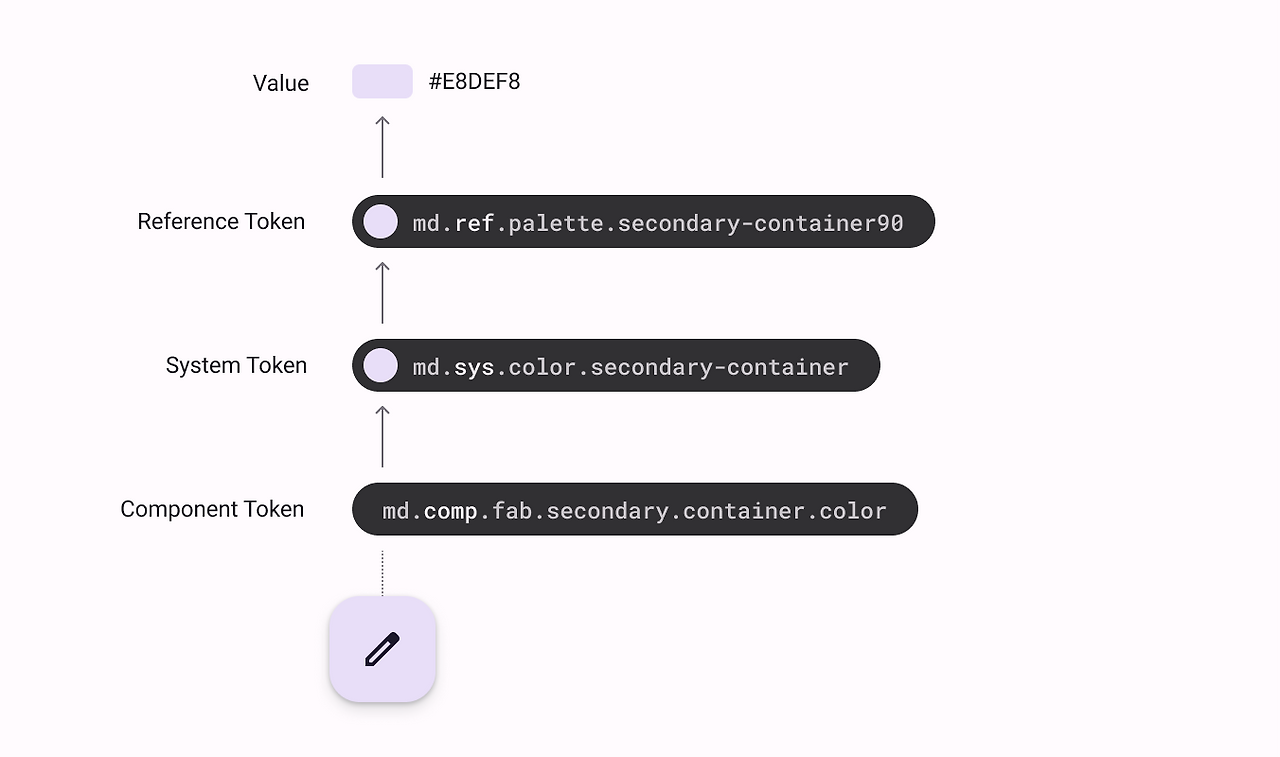1280x757 pixels.
Task: Click the pencil edit FAB button
Action: click(x=382, y=649)
